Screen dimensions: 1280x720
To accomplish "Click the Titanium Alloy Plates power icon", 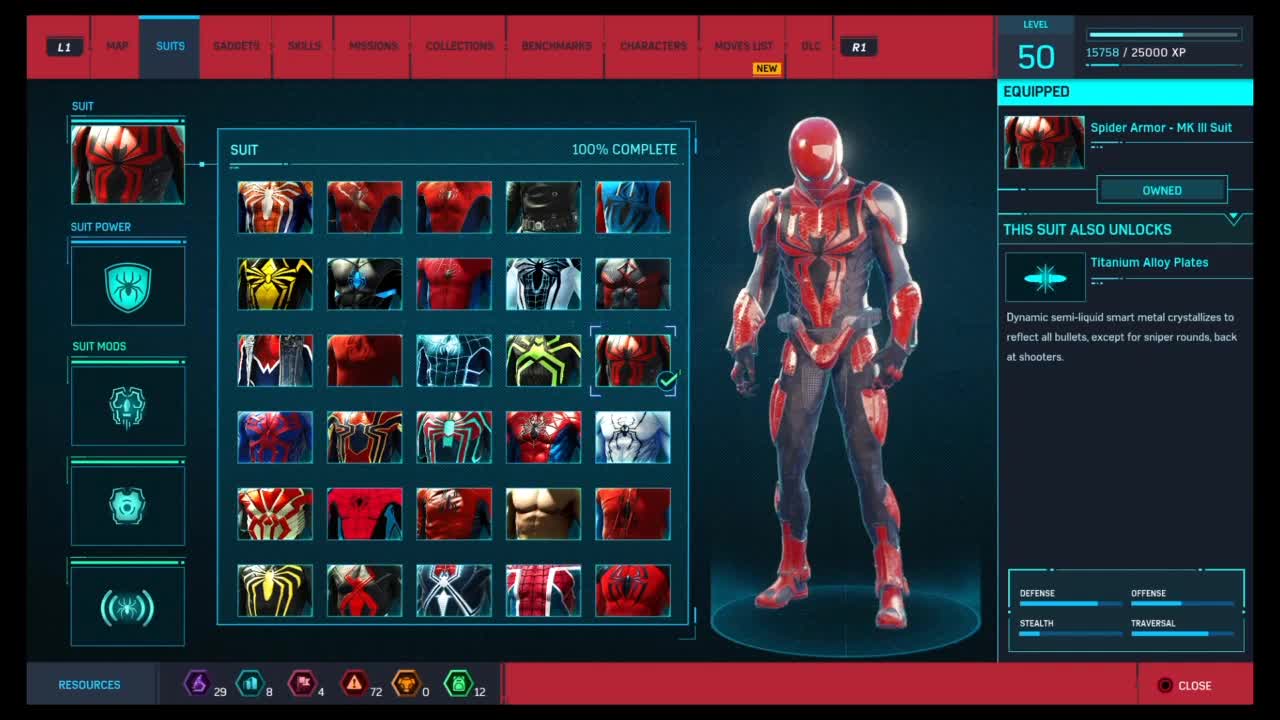I will [x=1045, y=277].
